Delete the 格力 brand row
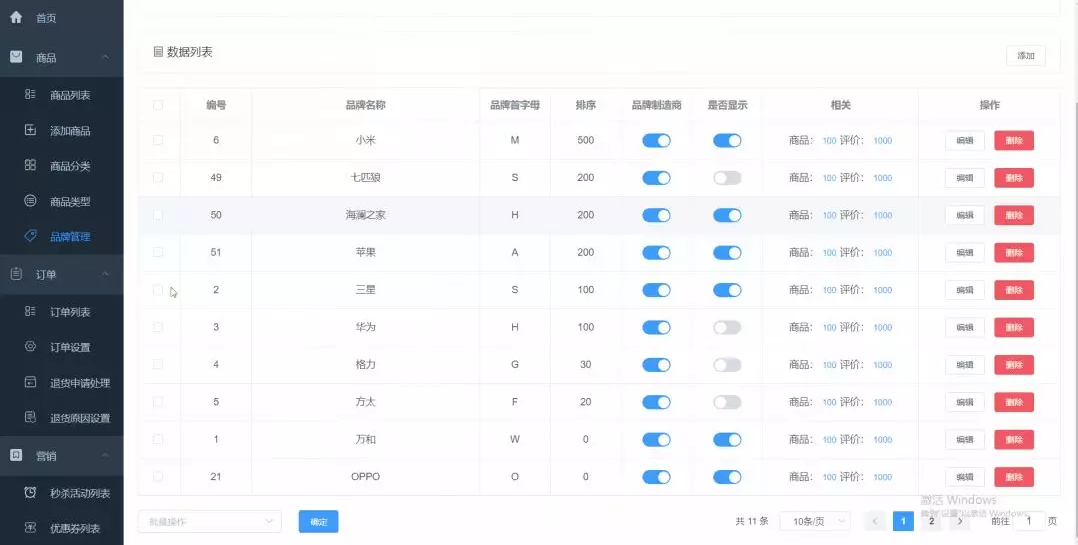Image resolution: width=1078 pixels, height=545 pixels. click(x=1014, y=365)
